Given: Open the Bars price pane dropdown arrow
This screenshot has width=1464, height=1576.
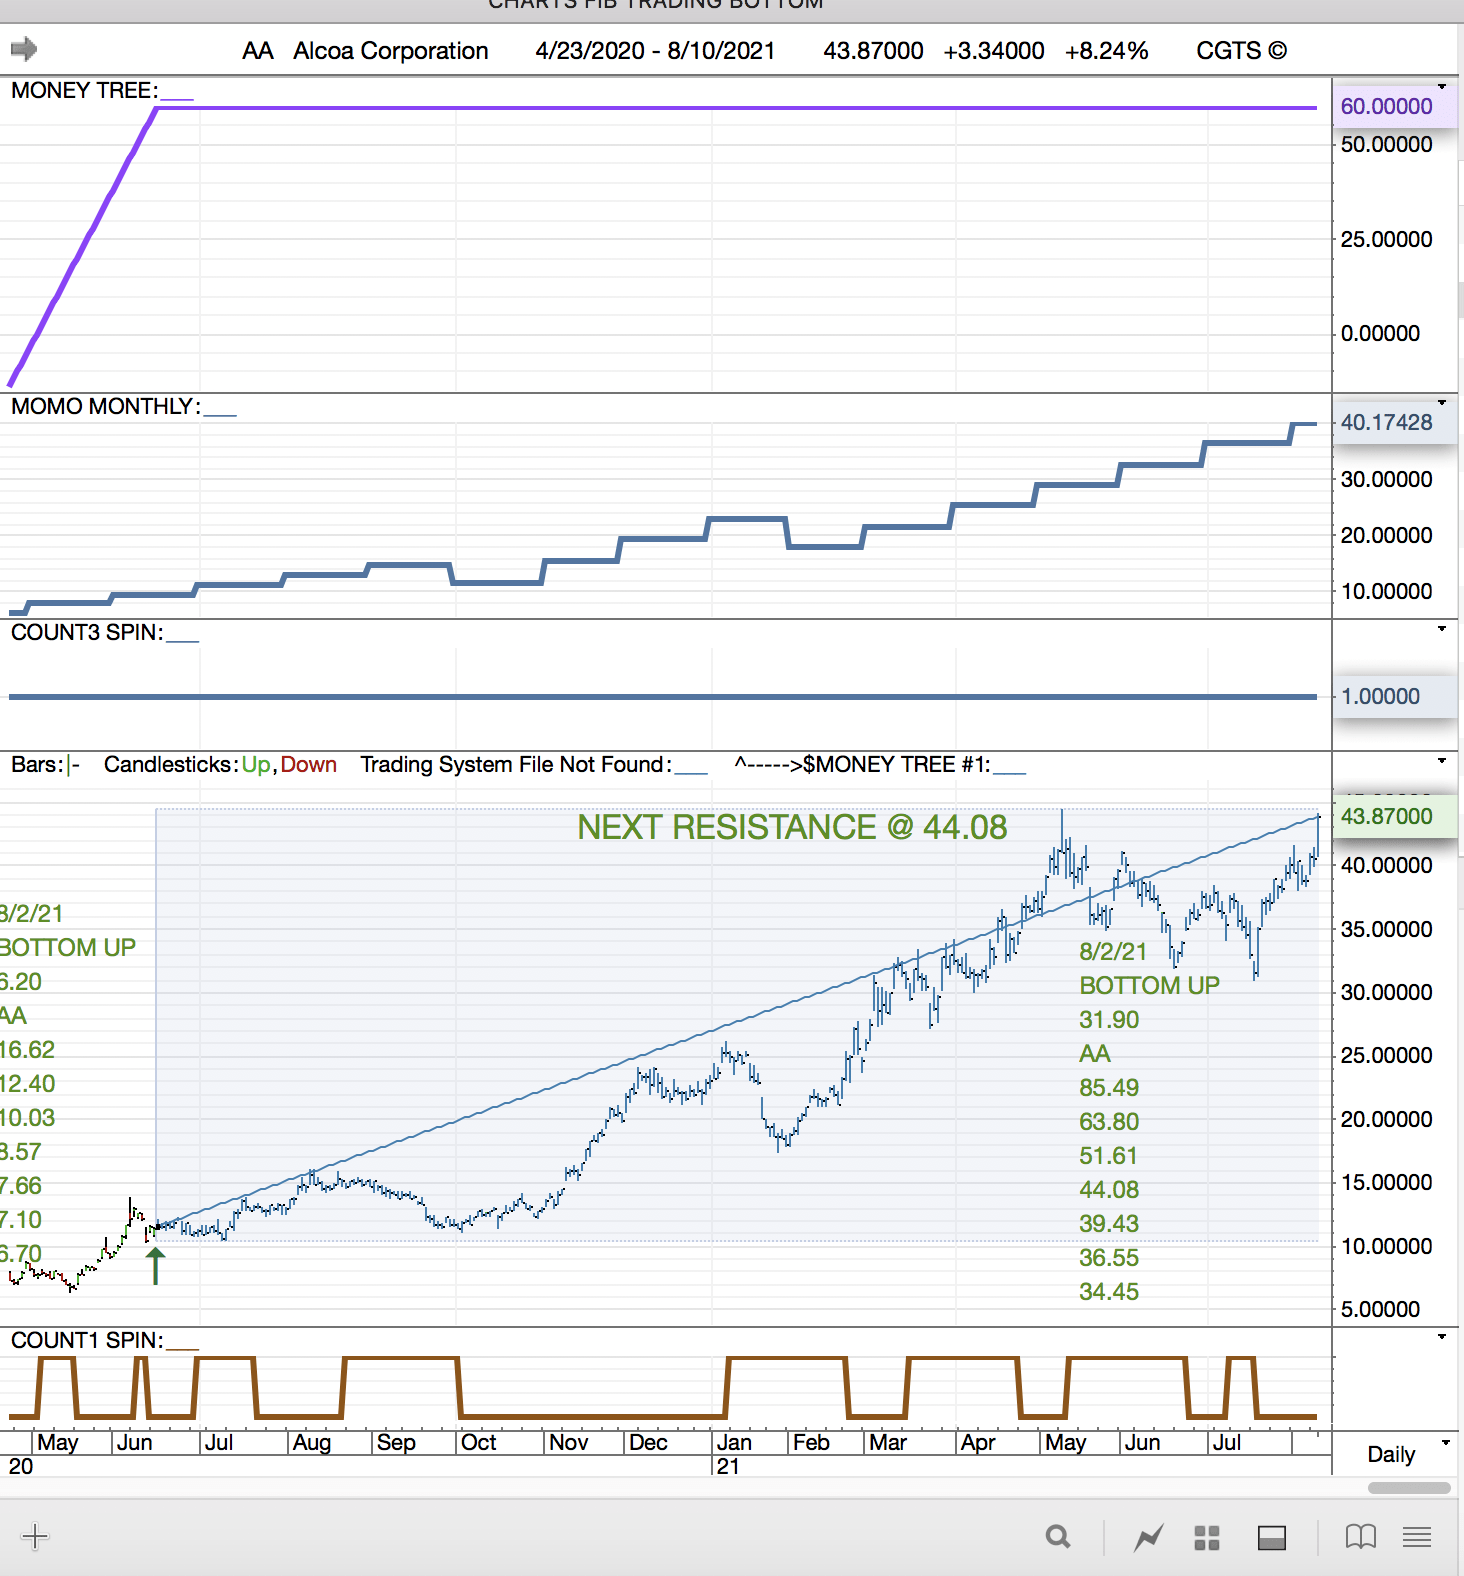Looking at the screenshot, I should 1442,761.
